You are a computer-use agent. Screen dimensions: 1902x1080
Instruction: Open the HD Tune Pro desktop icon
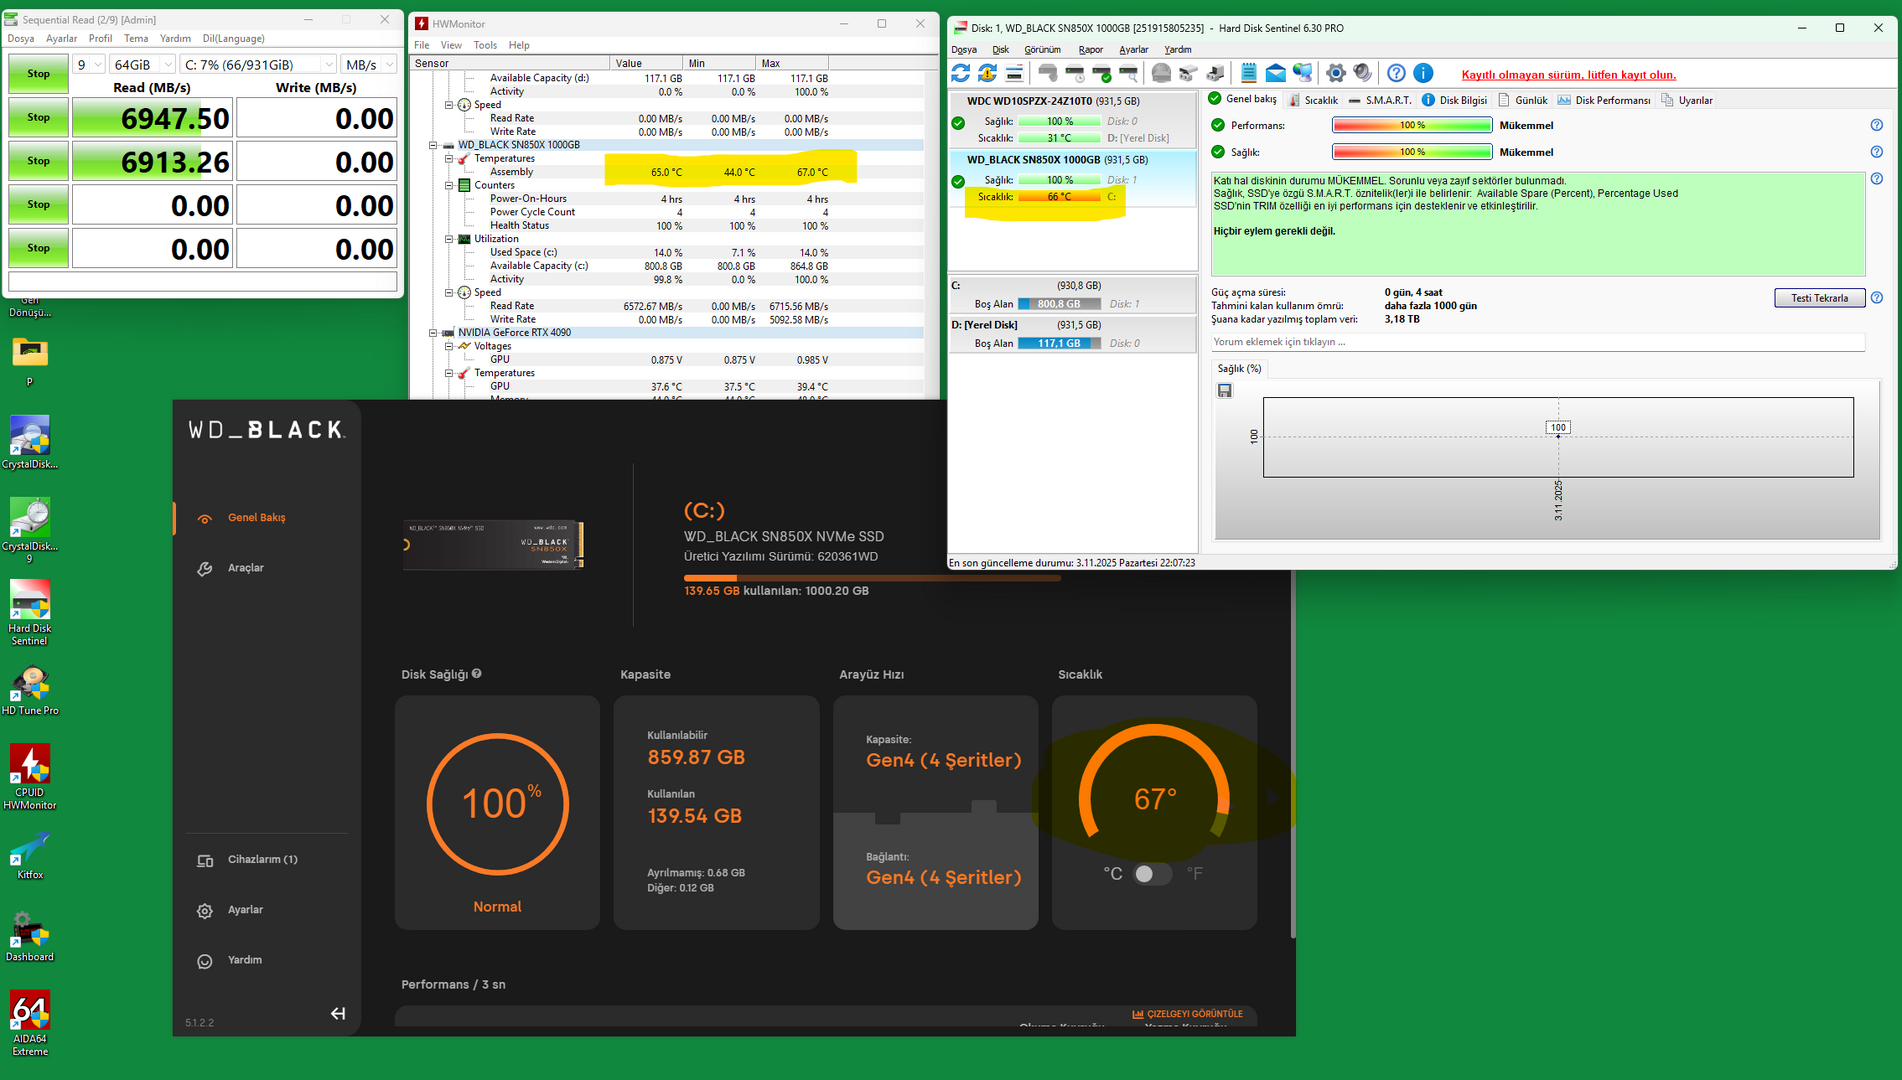coord(30,690)
